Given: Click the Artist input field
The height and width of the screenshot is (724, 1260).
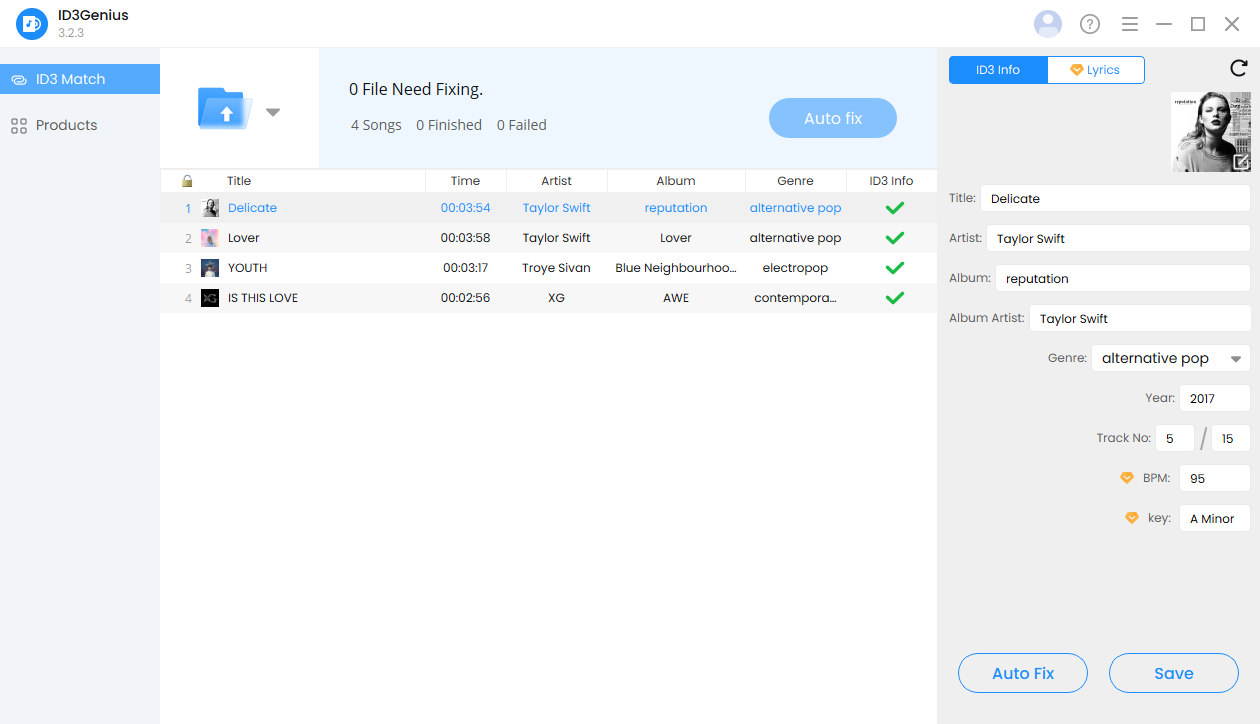Looking at the screenshot, I should 1118,238.
